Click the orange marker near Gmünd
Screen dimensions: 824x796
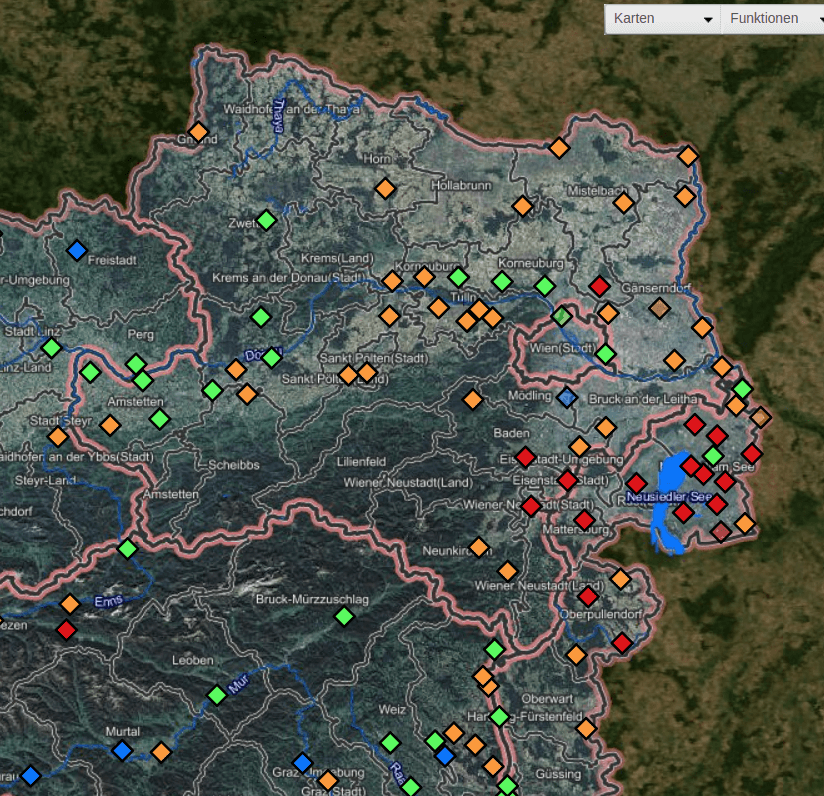201,130
